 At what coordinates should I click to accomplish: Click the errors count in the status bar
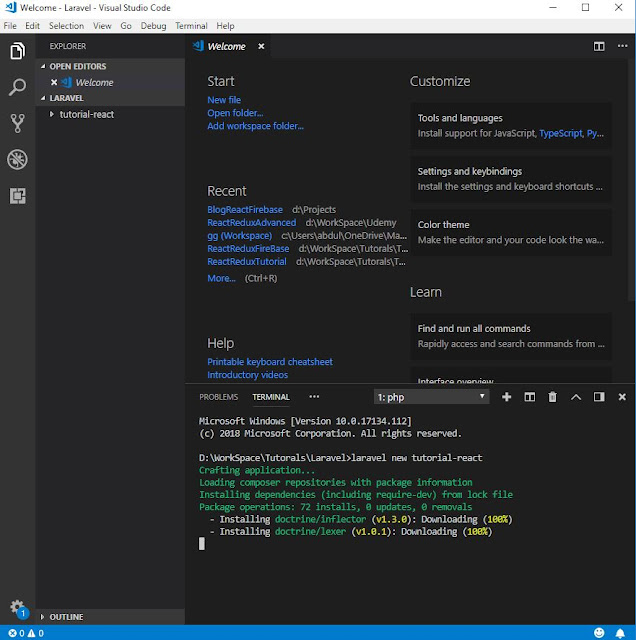coord(16,633)
